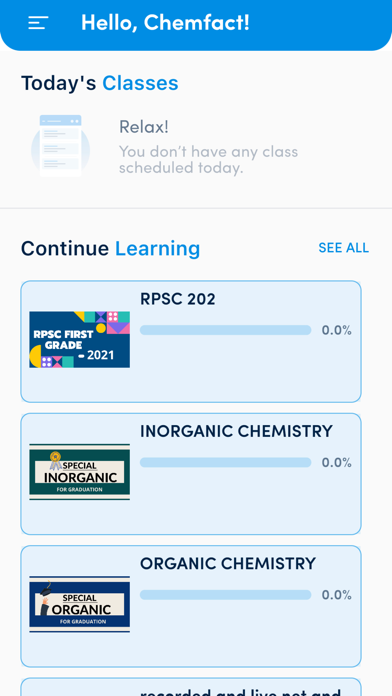Tap the Today's Classes heading
The height and width of the screenshot is (696, 392).
pos(99,83)
